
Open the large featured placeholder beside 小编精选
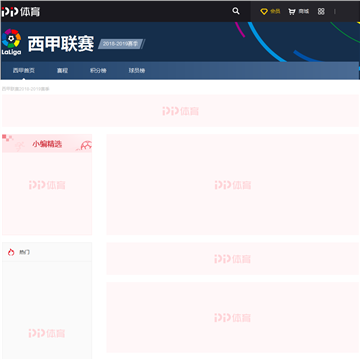pos(233,185)
